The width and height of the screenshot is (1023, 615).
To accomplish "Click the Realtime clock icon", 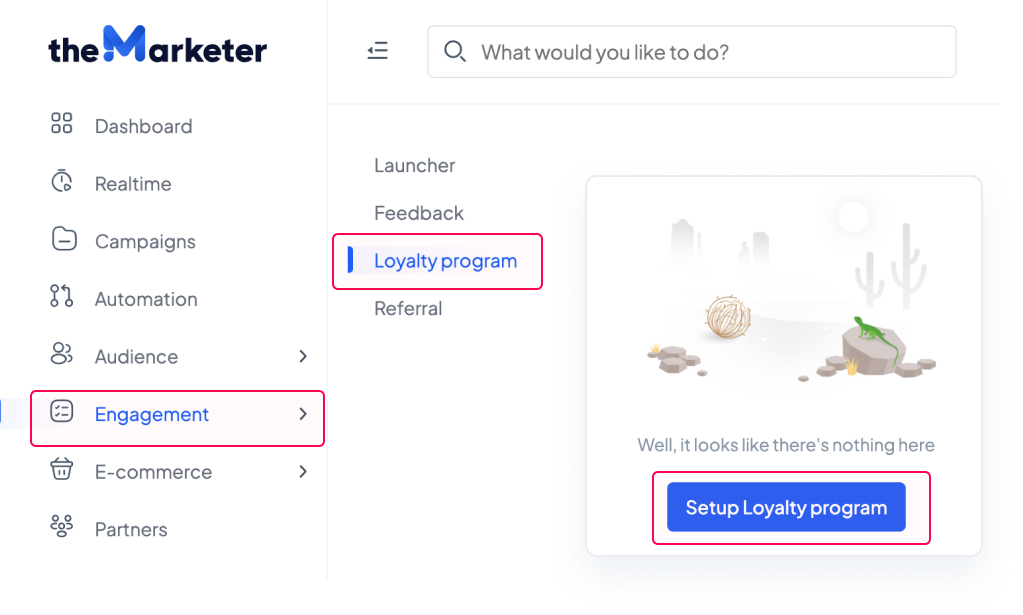I will [x=62, y=181].
